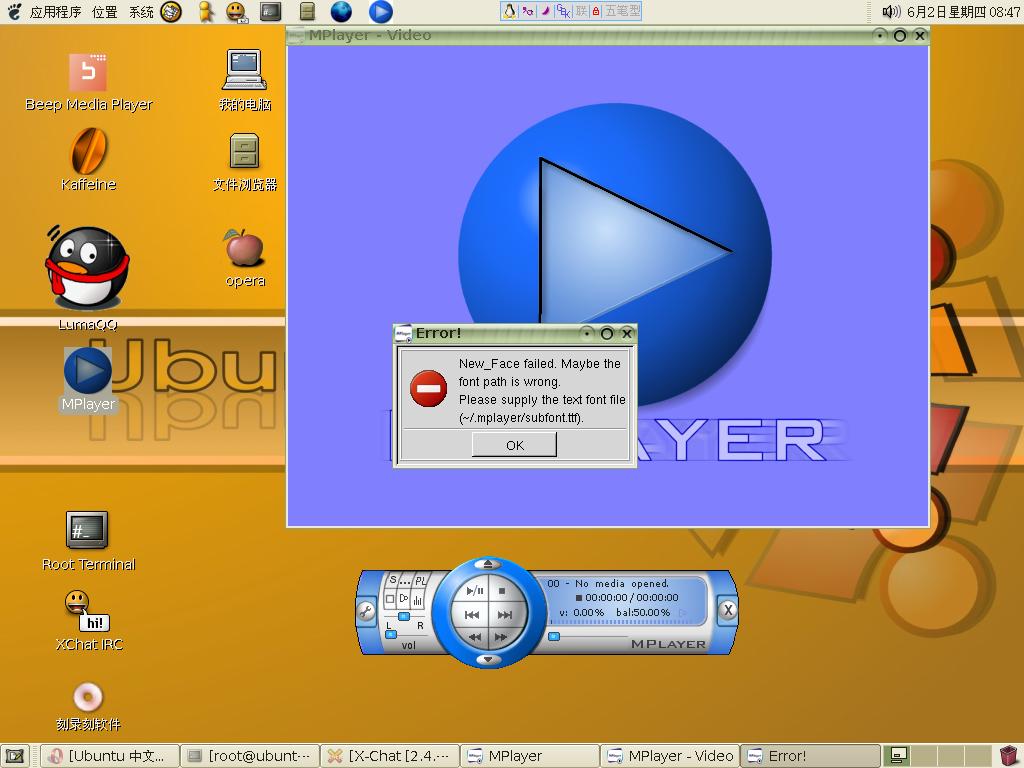Click the eject button atop MPlayer dial

[488, 564]
